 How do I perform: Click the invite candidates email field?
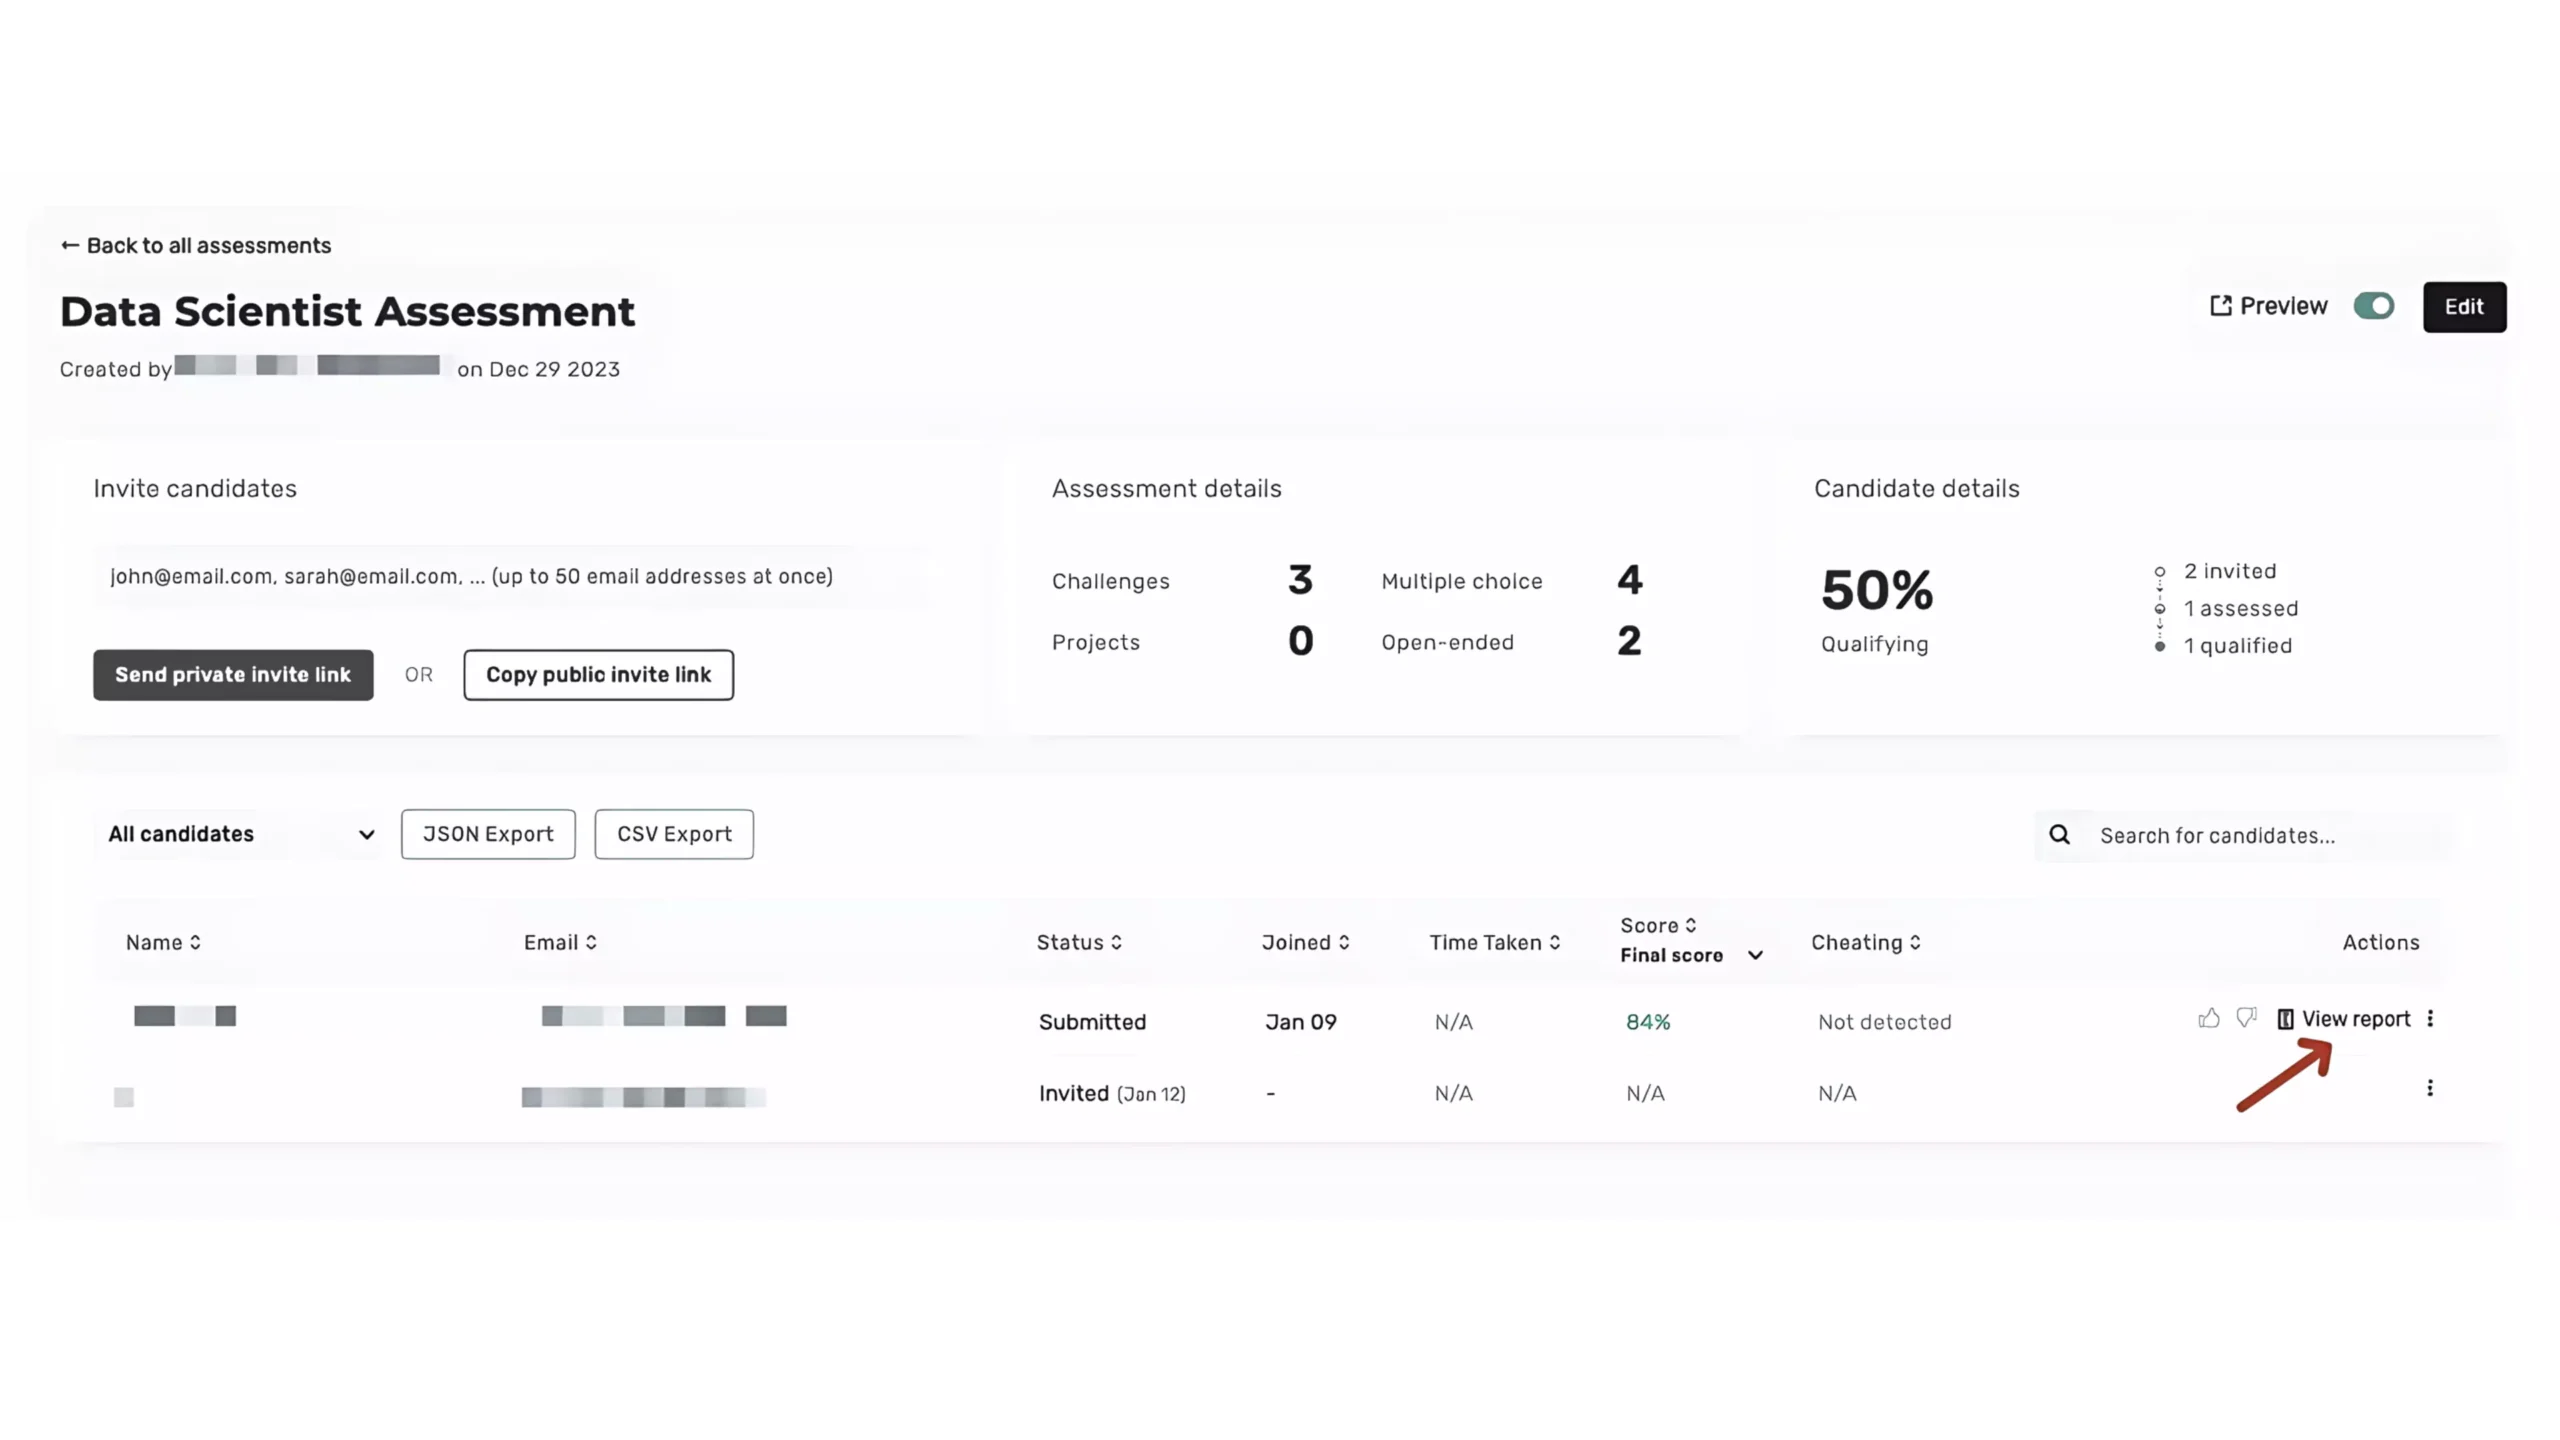[510, 577]
